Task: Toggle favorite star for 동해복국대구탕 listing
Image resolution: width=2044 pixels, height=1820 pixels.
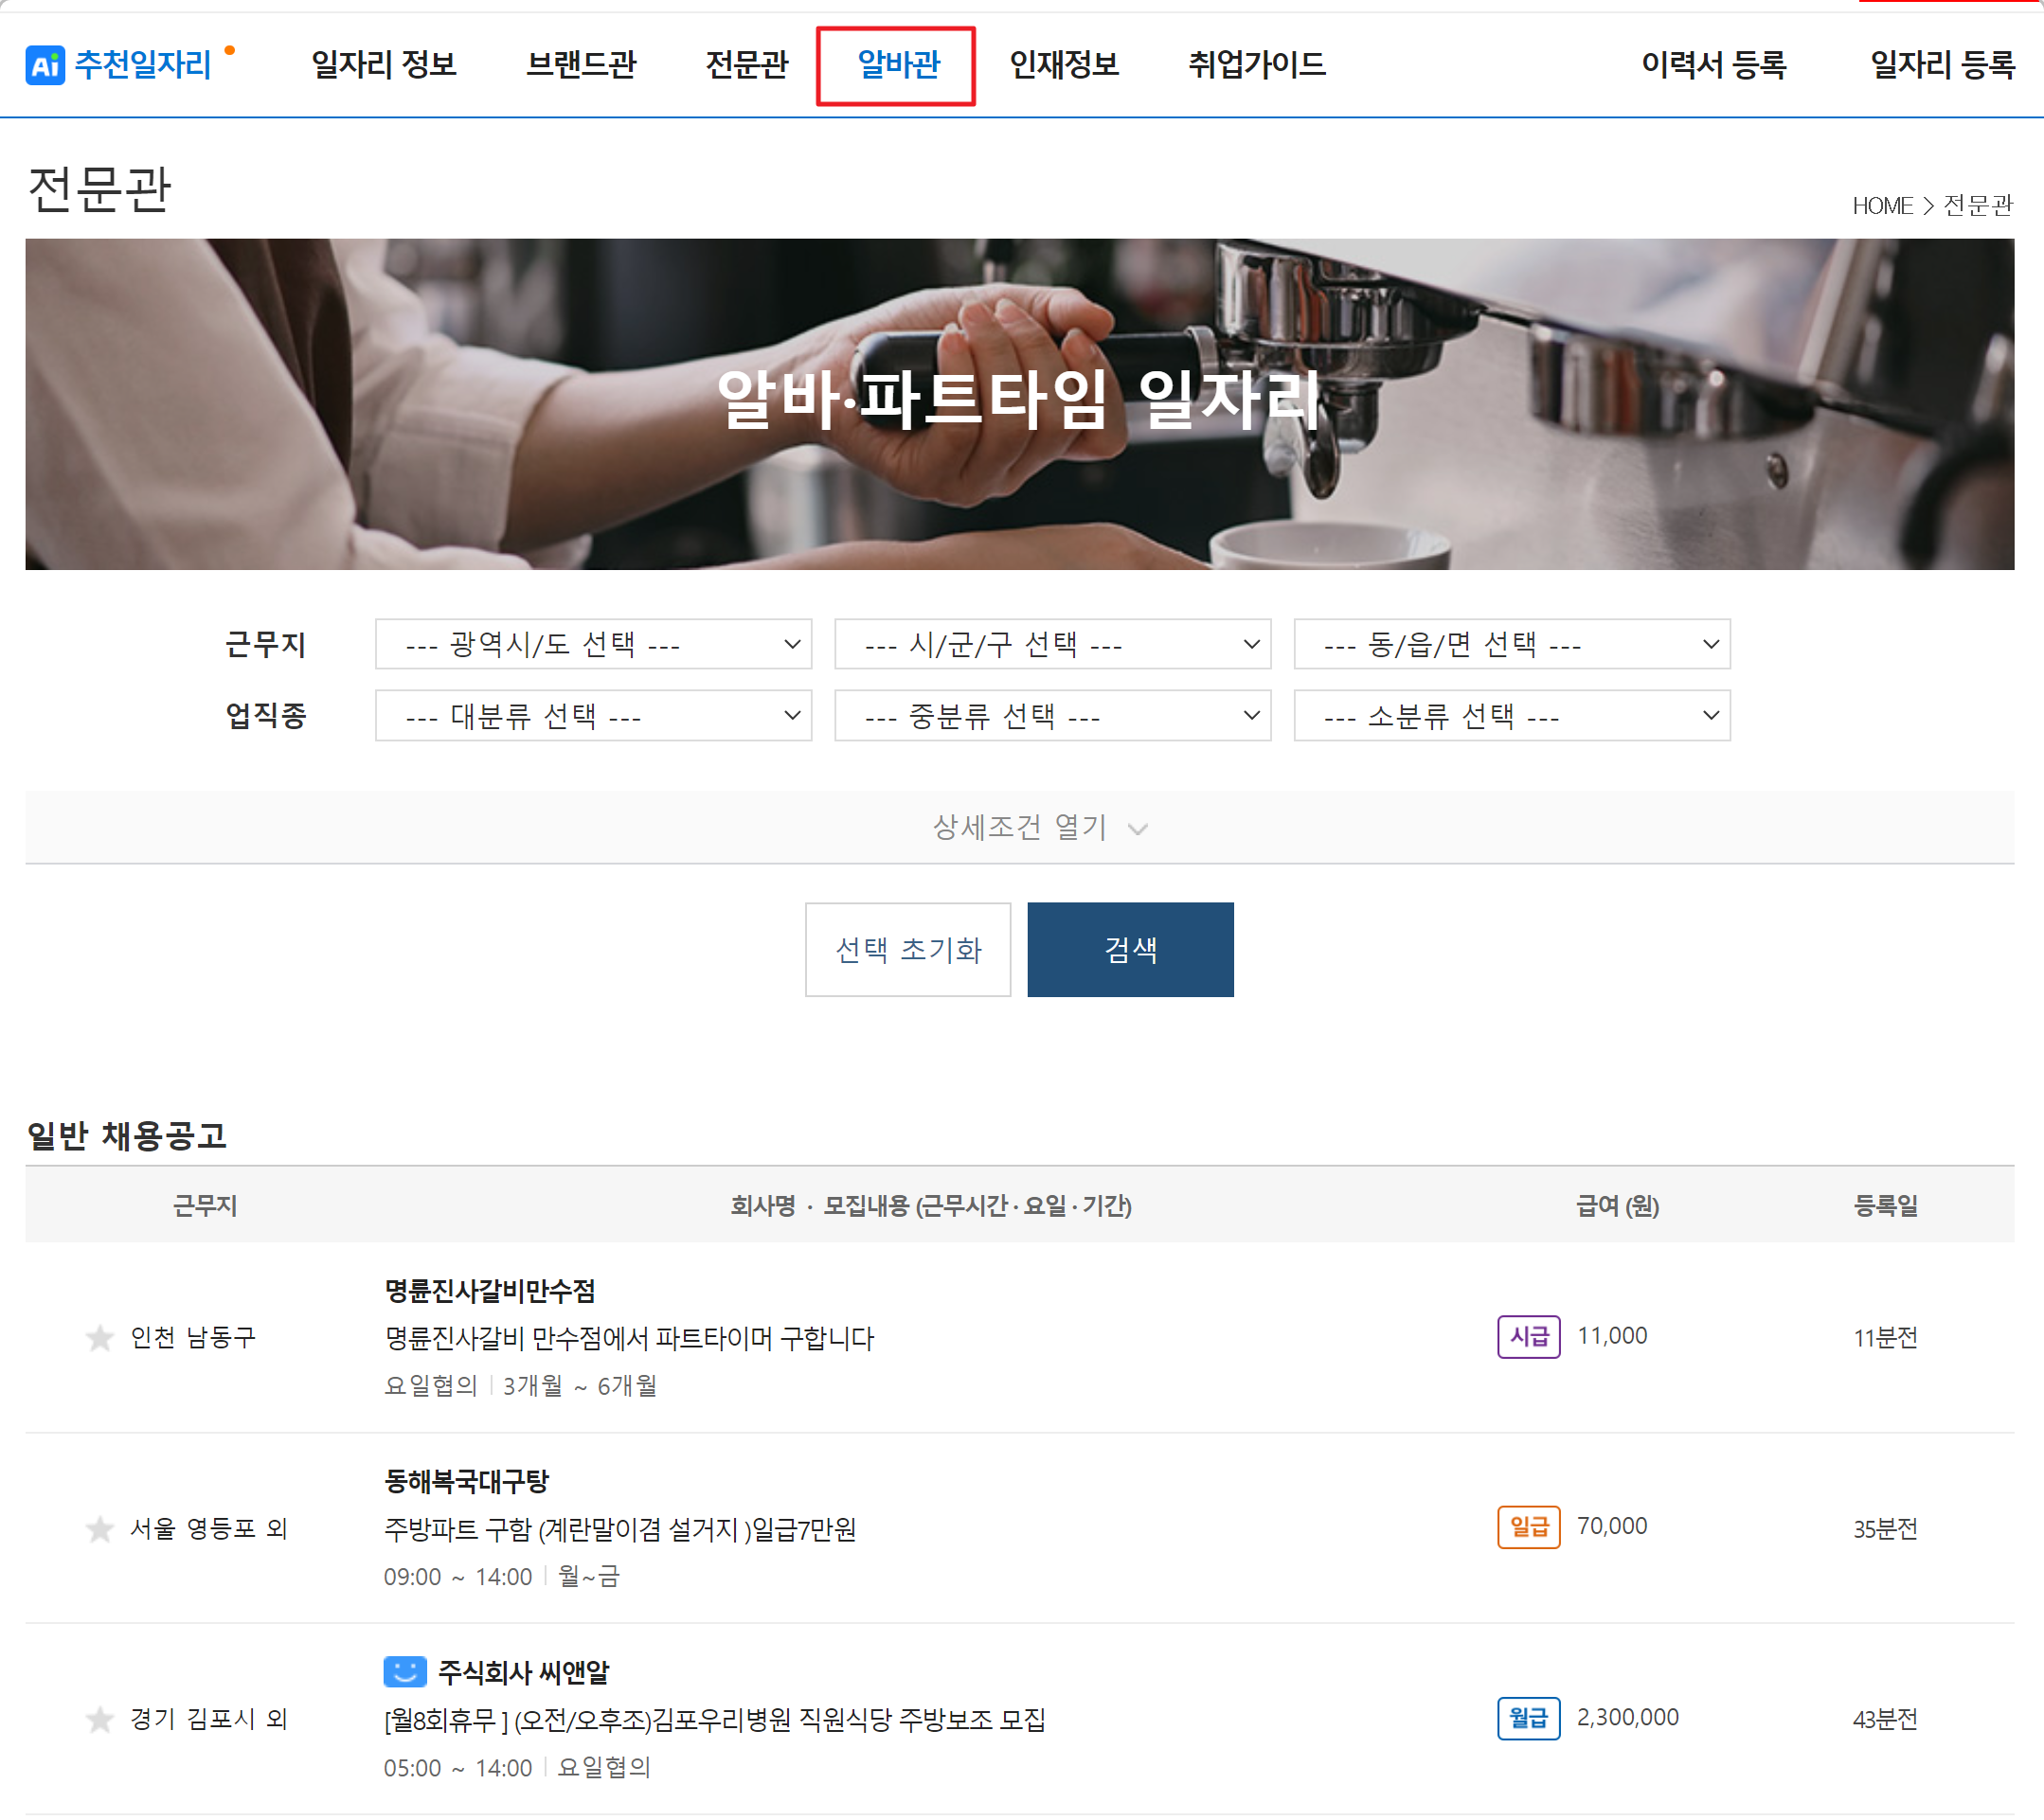Action: coord(99,1529)
